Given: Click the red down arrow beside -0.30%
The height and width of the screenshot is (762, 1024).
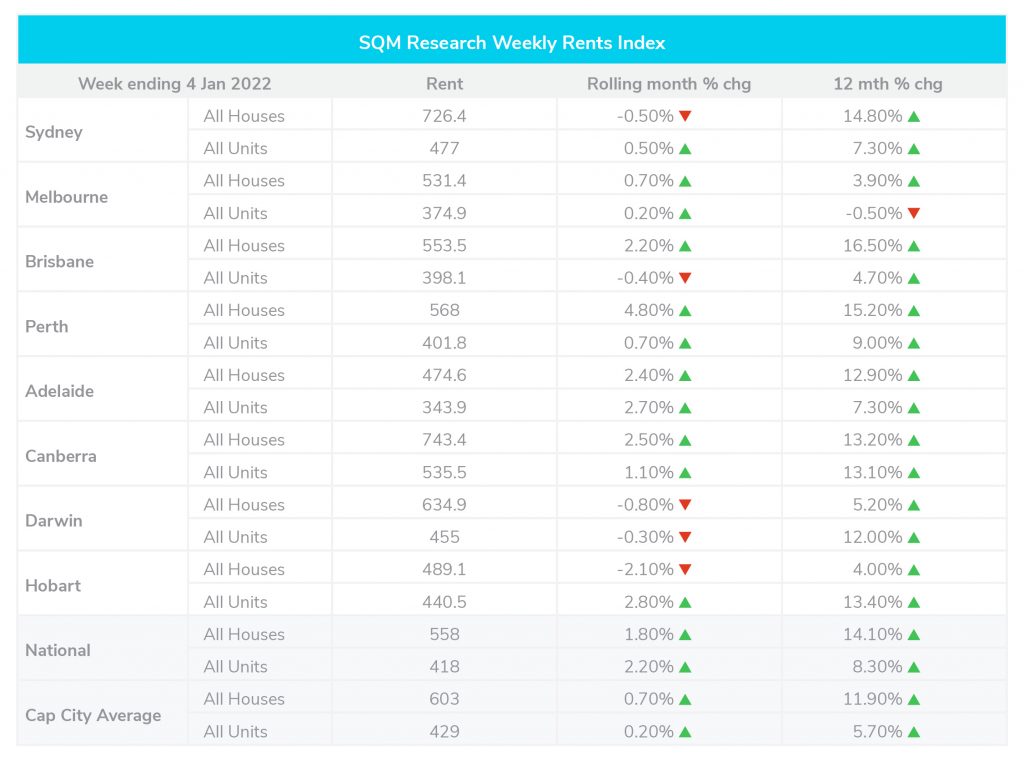Looking at the screenshot, I should tap(685, 537).
